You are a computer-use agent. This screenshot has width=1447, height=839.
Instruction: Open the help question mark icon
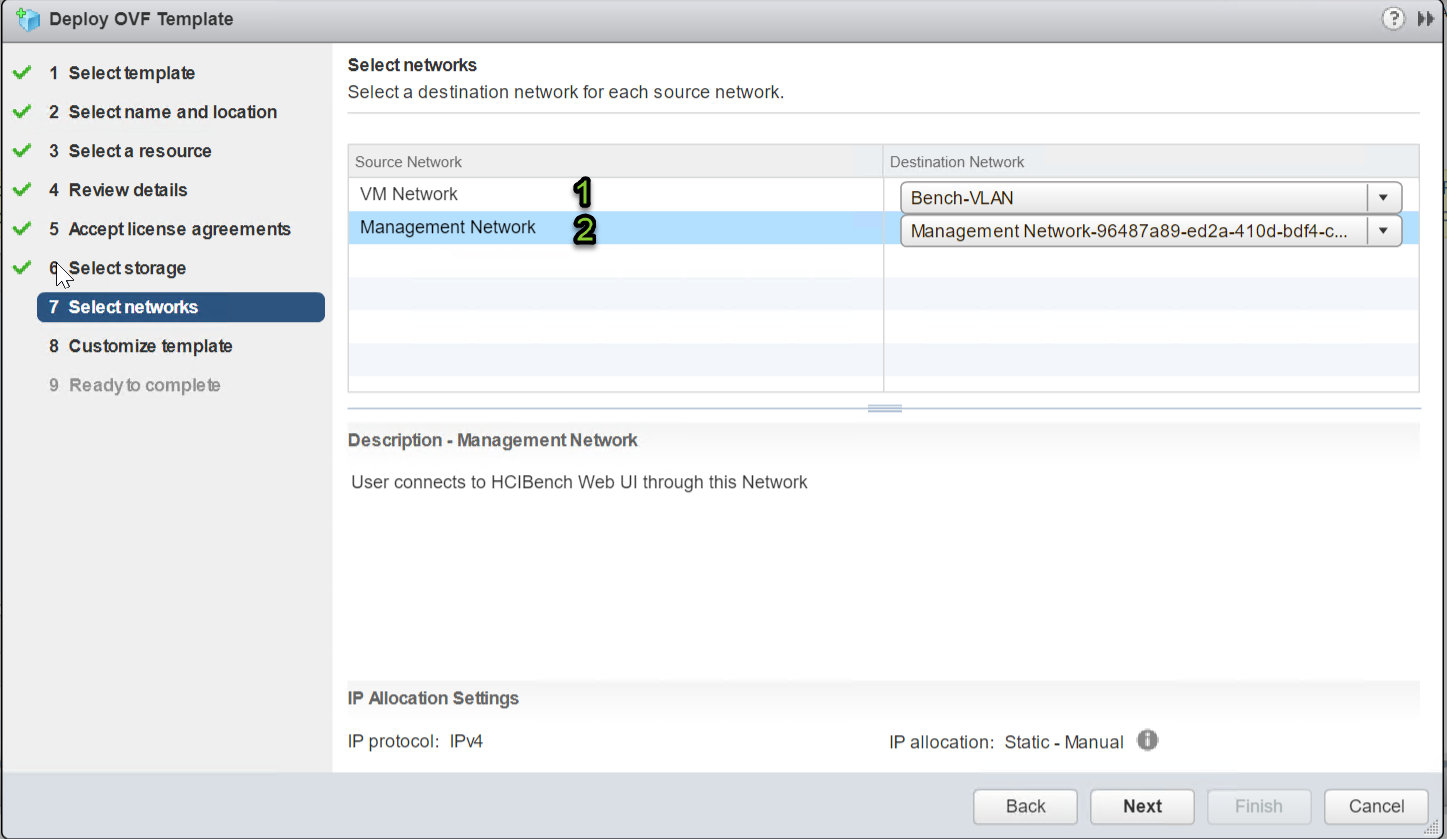[1393, 18]
